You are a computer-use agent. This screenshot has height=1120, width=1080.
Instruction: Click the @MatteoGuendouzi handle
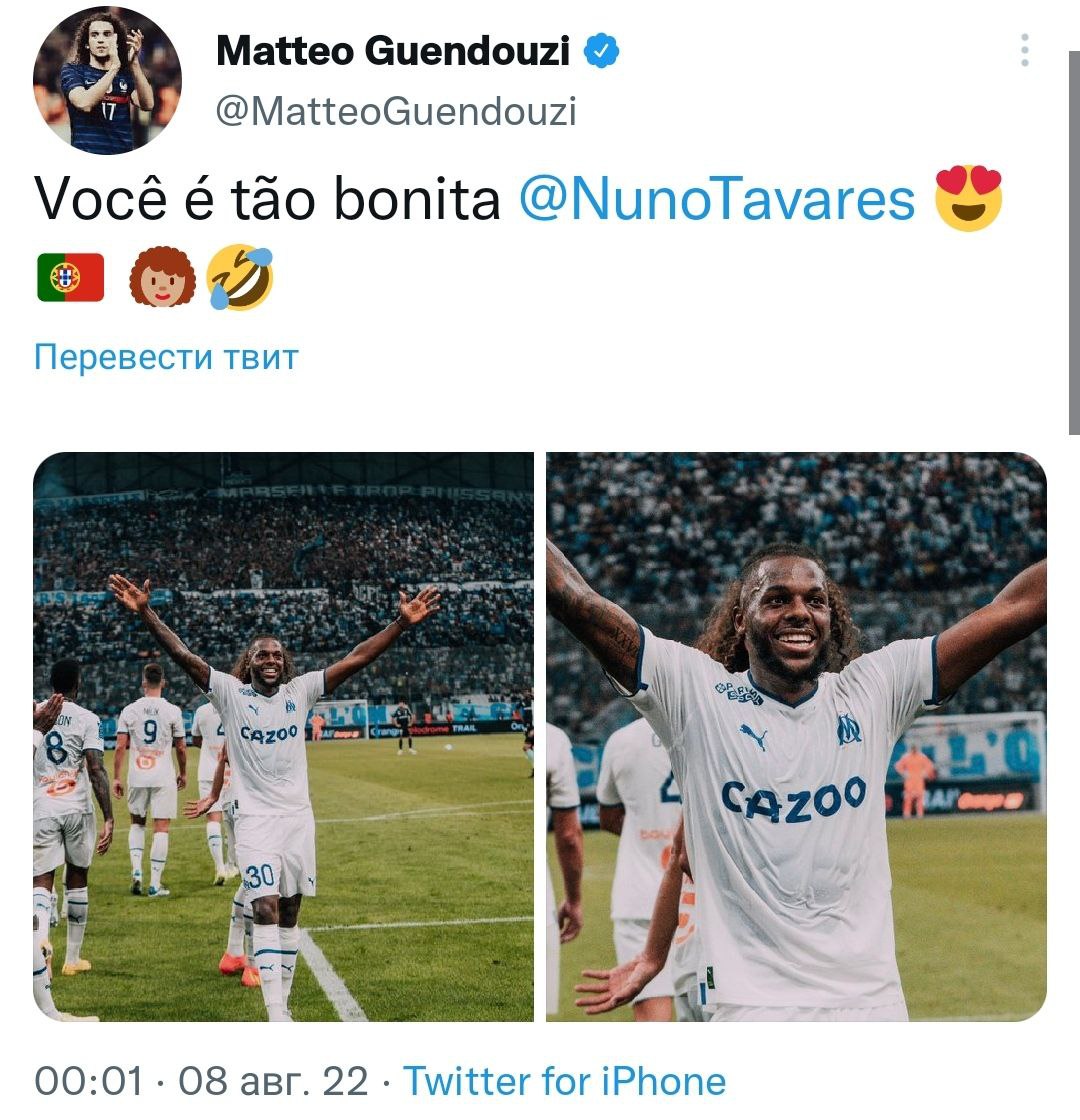pyautogui.click(x=396, y=111)
